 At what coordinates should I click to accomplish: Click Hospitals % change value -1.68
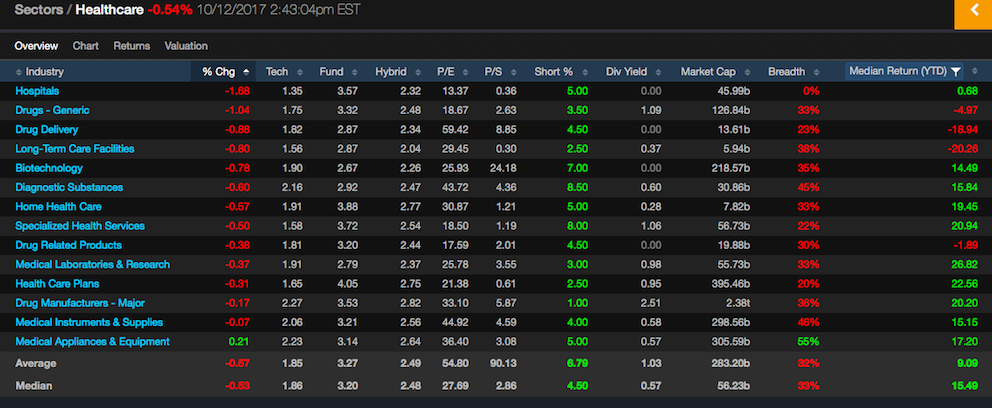click(237, 91)
